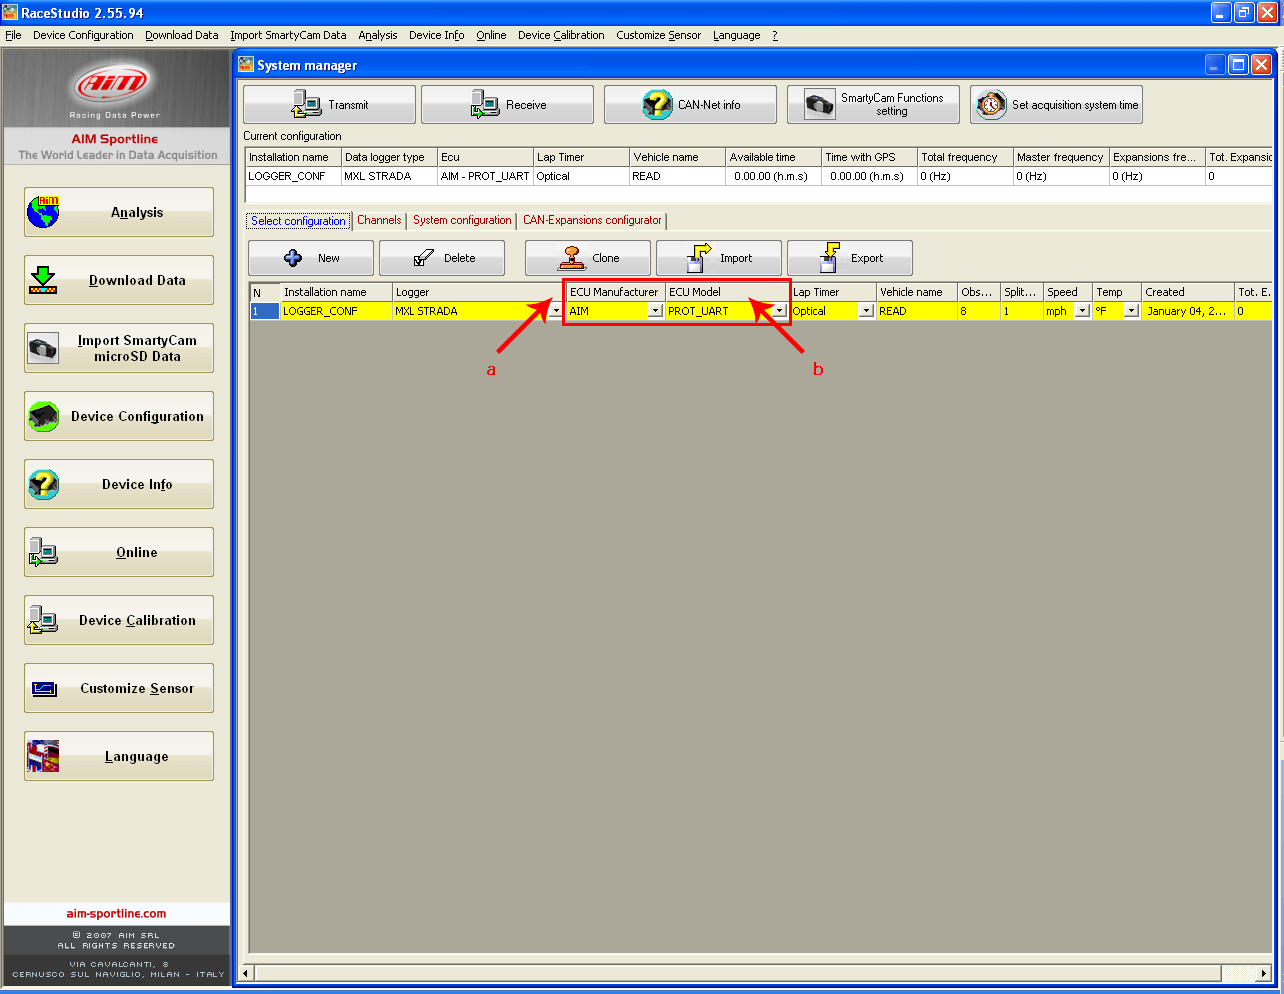Click the Export floppy disk icon

pyautogui.click(x=829, y=258)
